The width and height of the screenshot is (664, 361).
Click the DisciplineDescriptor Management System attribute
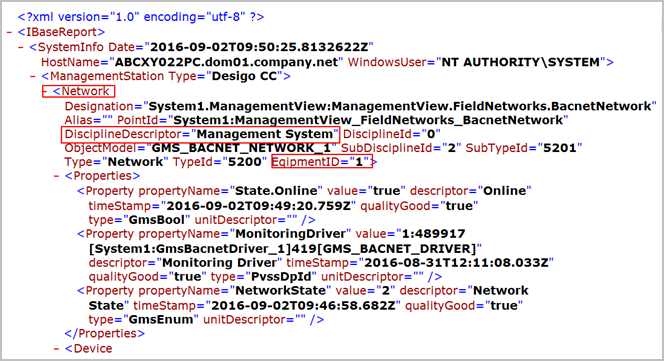pos(200,134)
